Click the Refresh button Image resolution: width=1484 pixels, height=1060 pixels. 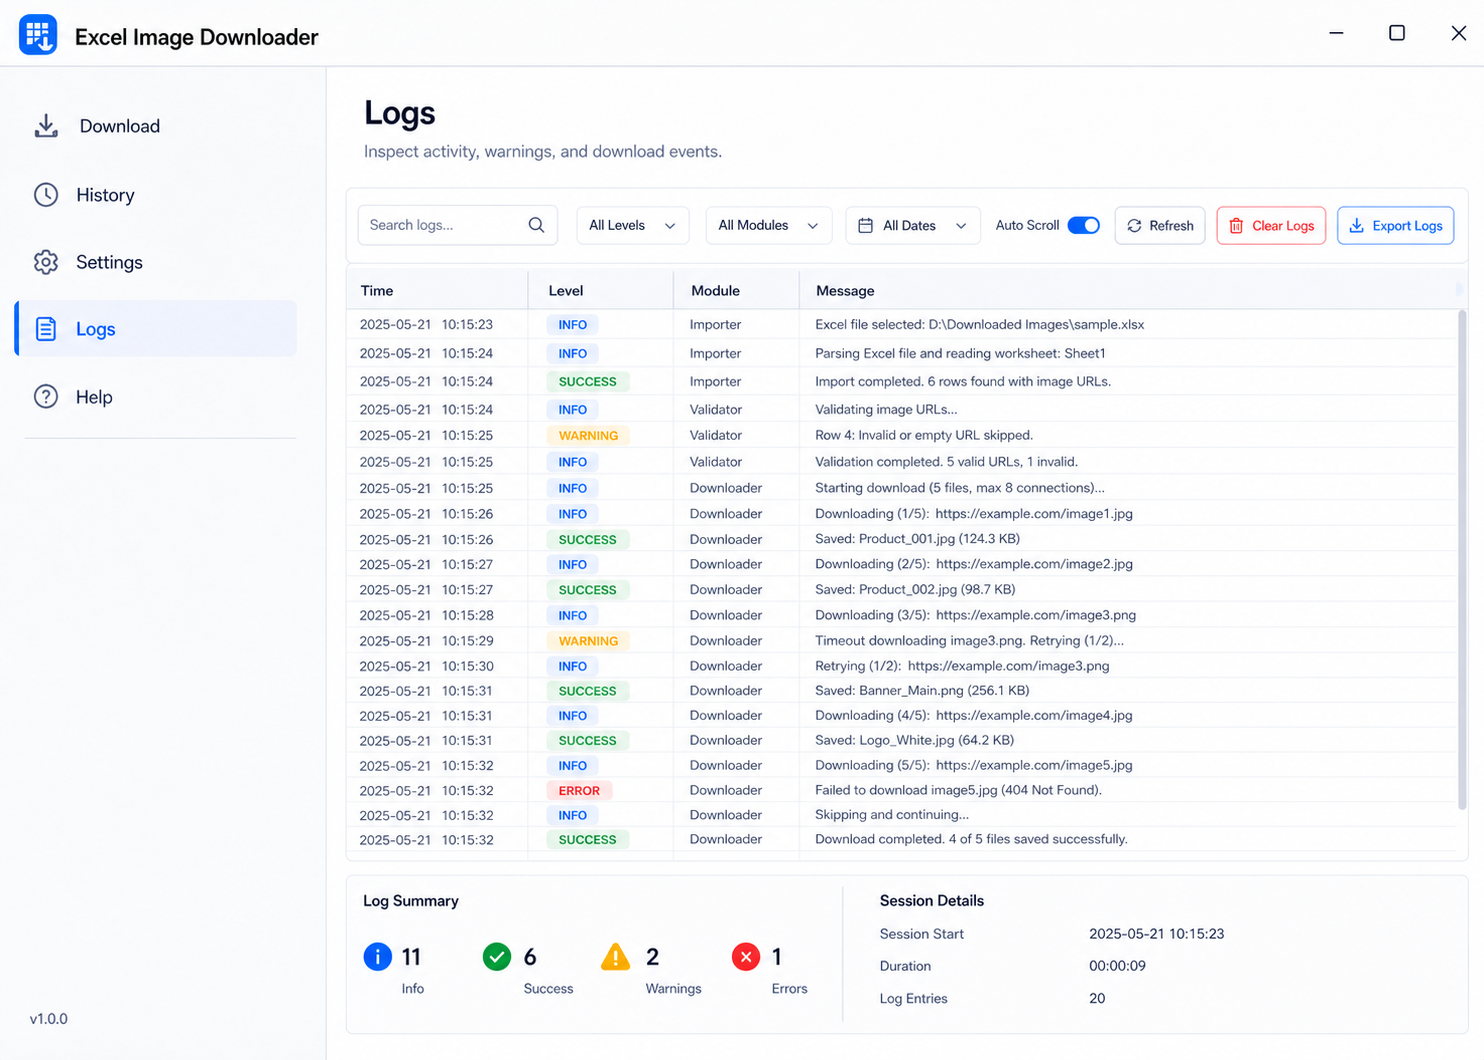point(1160,225)
